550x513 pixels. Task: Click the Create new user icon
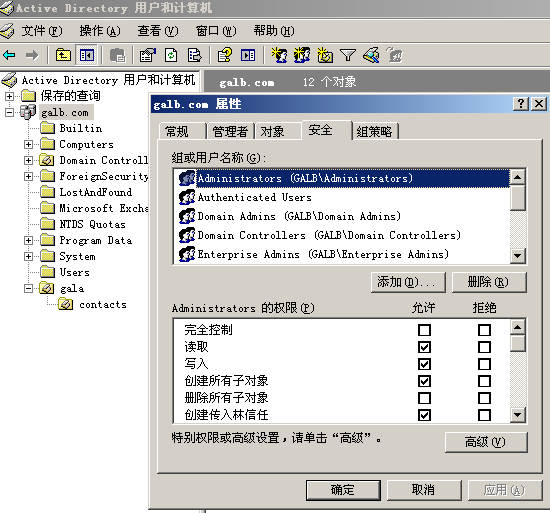(x=280, y=55)
